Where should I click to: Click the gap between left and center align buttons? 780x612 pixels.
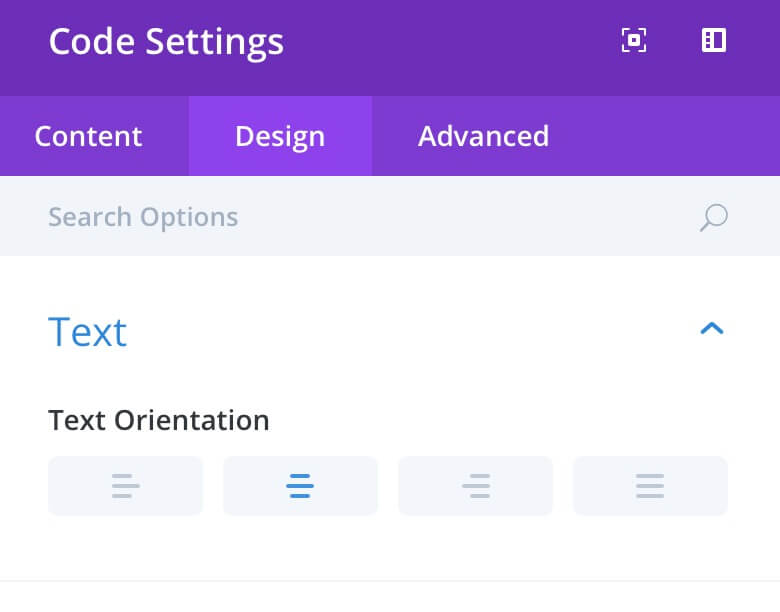tap(213, 486)
